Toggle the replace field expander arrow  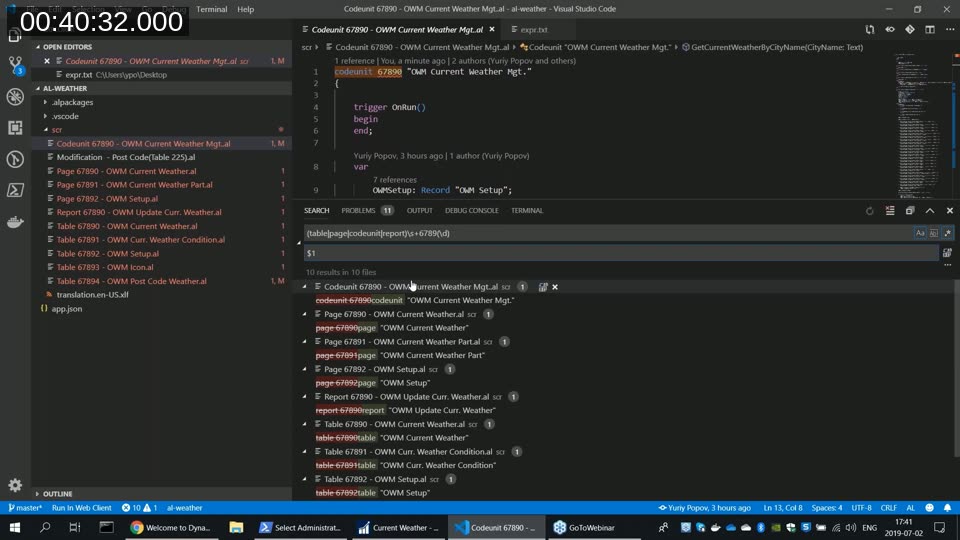pyautogui.click(x=299, y=243)
